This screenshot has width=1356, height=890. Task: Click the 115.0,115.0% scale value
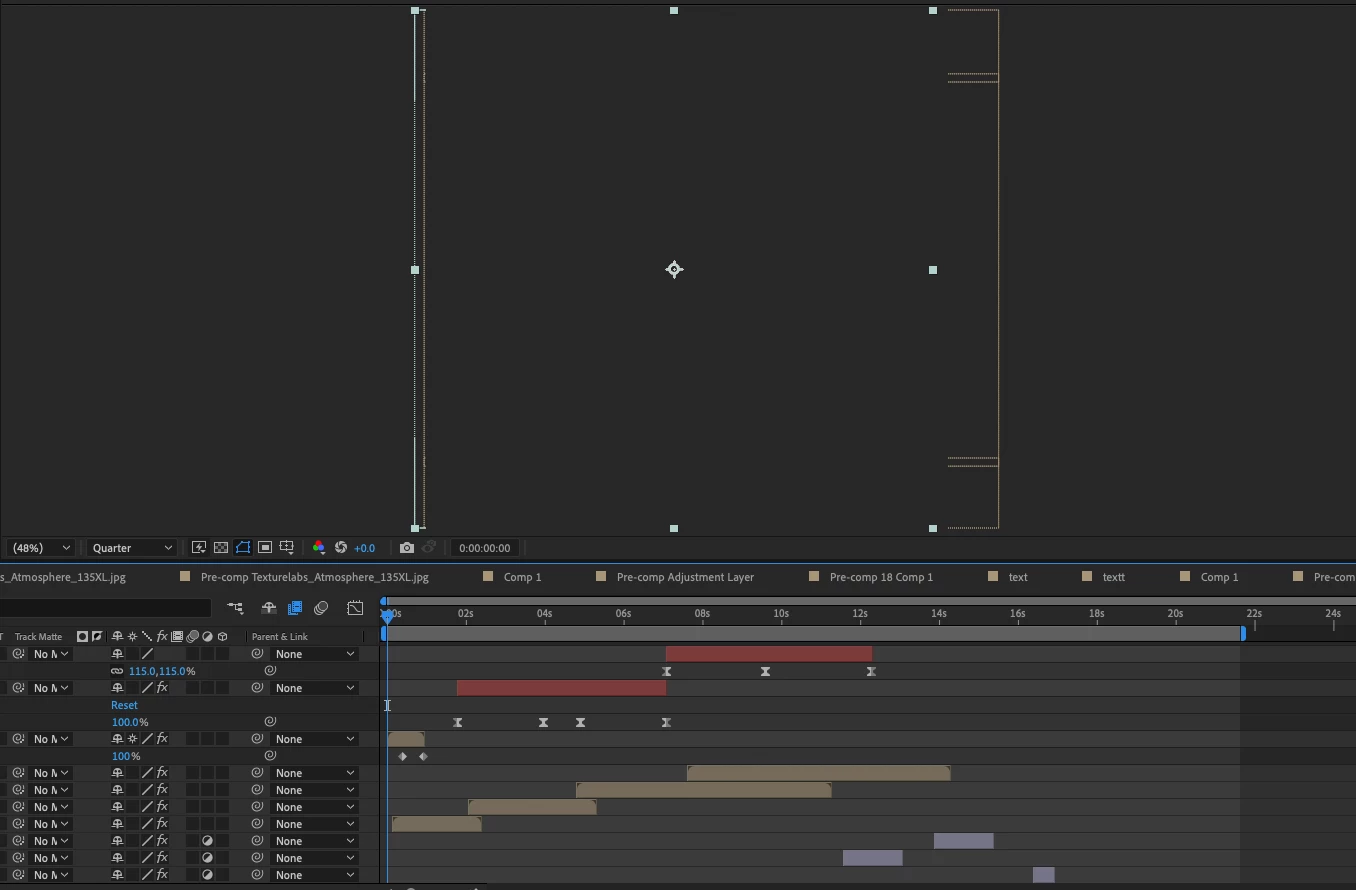[x=162, y=671]
